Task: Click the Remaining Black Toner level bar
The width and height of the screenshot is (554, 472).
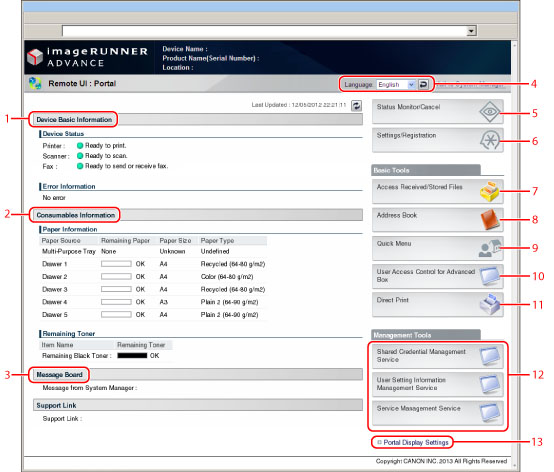Action: click(132, 356)
